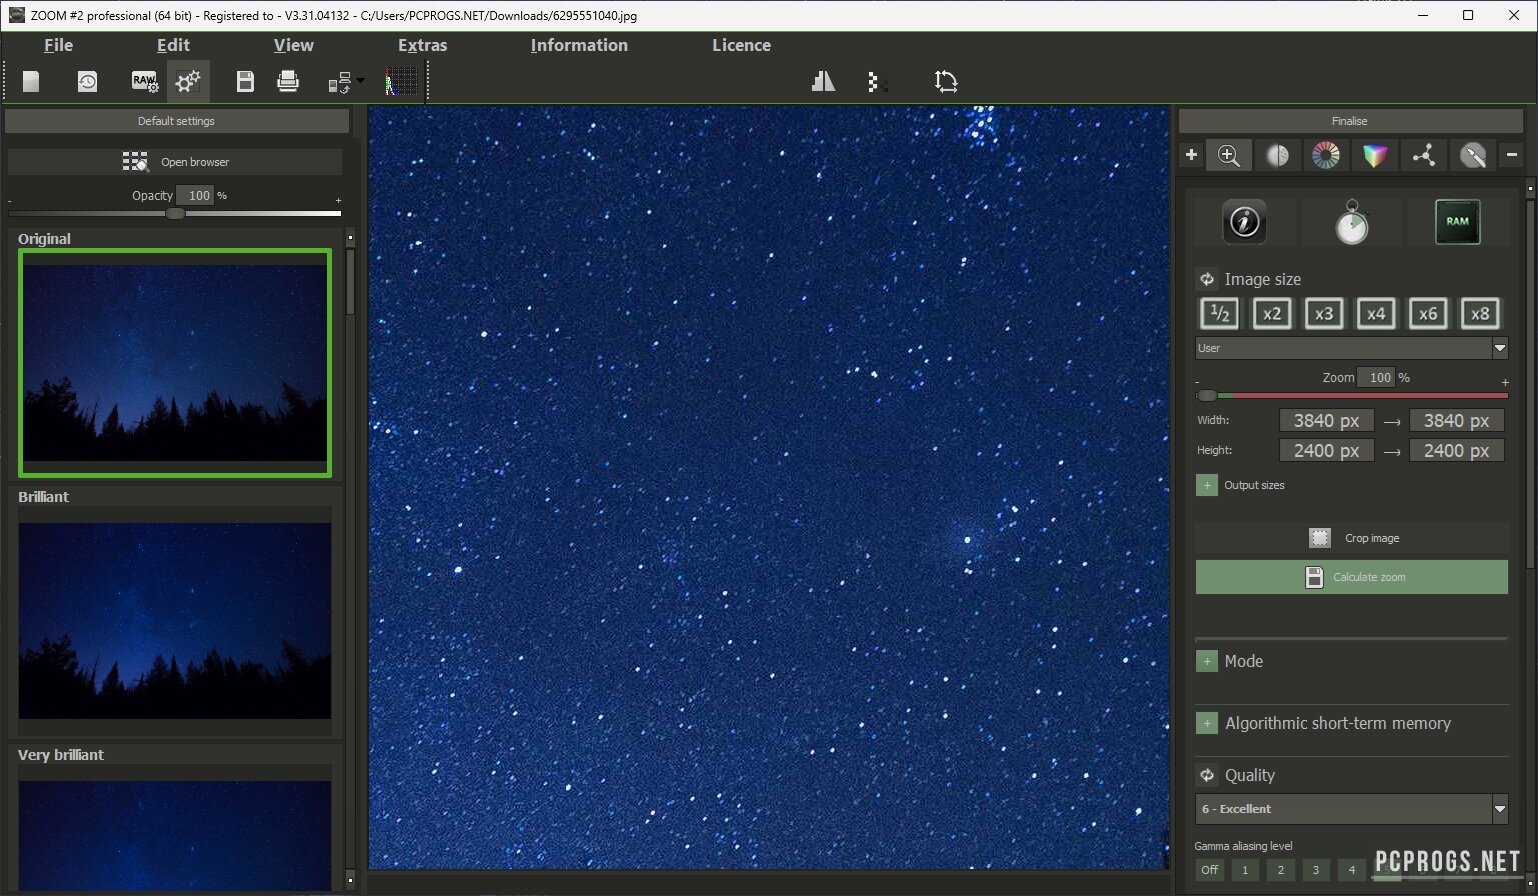Open the Quality dropdown showing 6 - Excellent
This screenshot has width=1538, height=896.
point(1351,809)
